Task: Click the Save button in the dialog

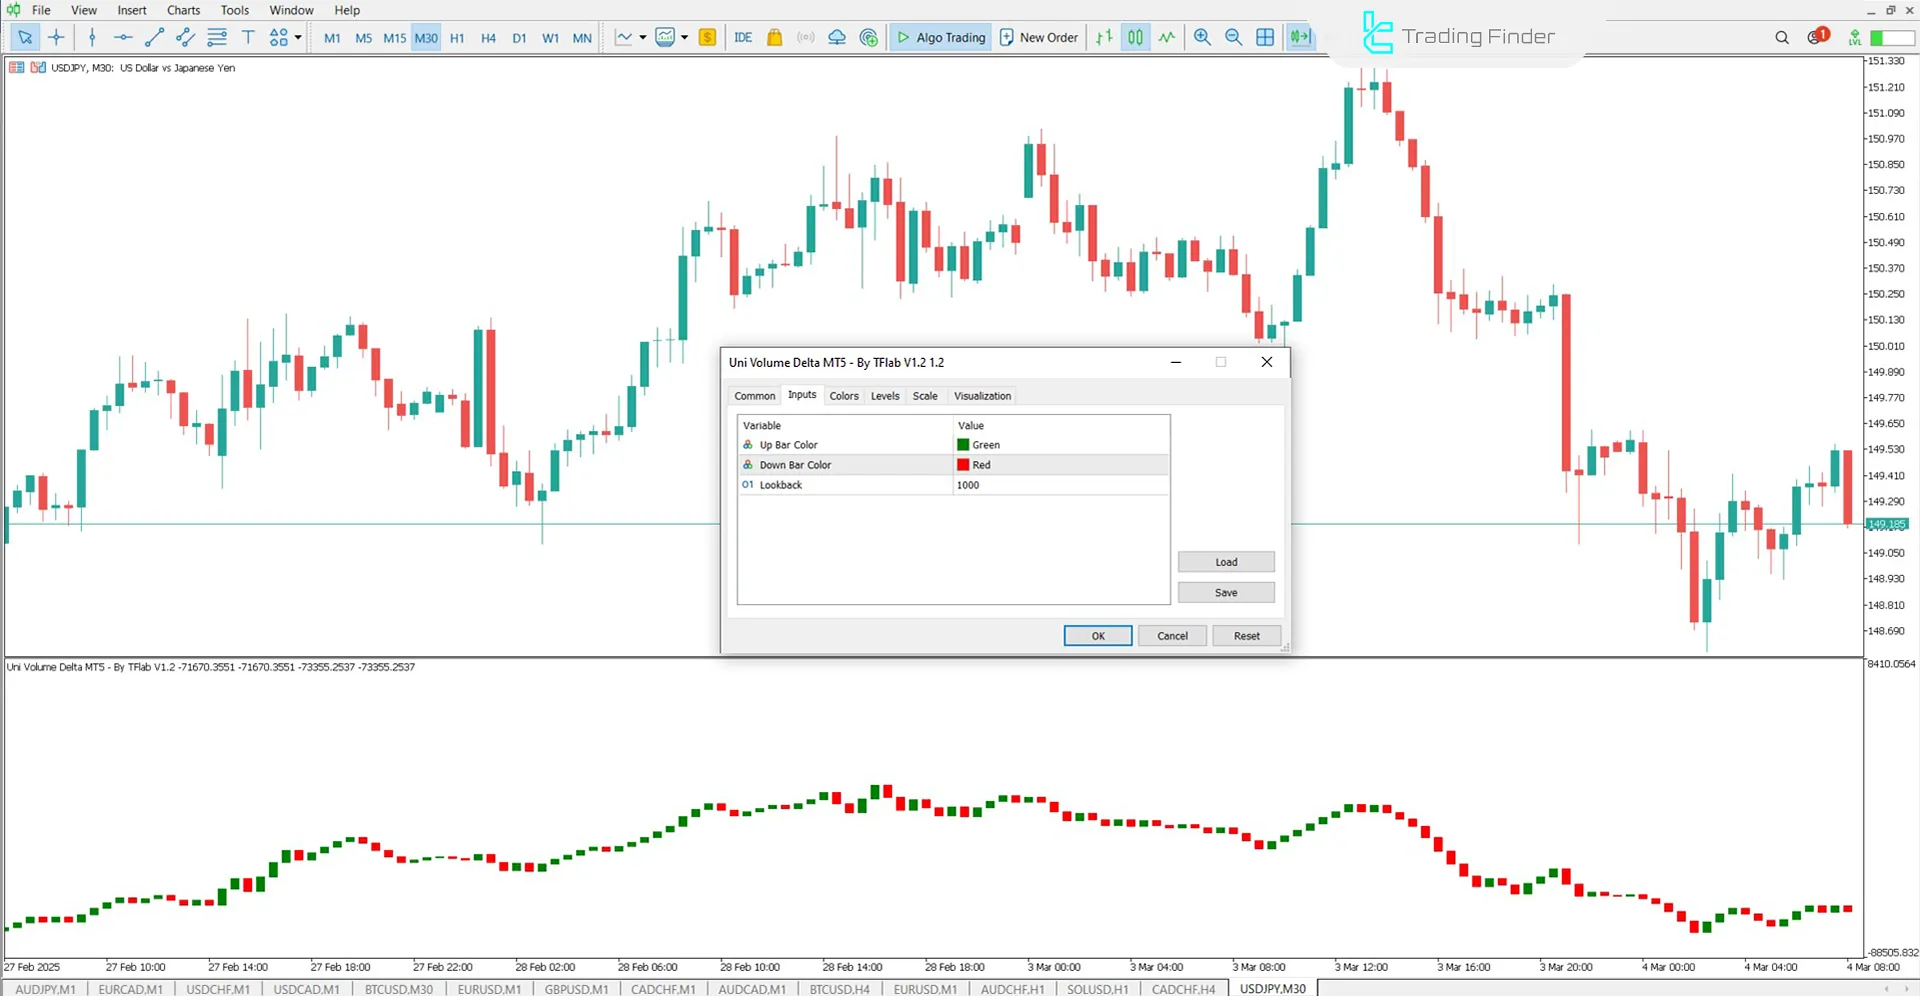Action: pos(1225,592)
